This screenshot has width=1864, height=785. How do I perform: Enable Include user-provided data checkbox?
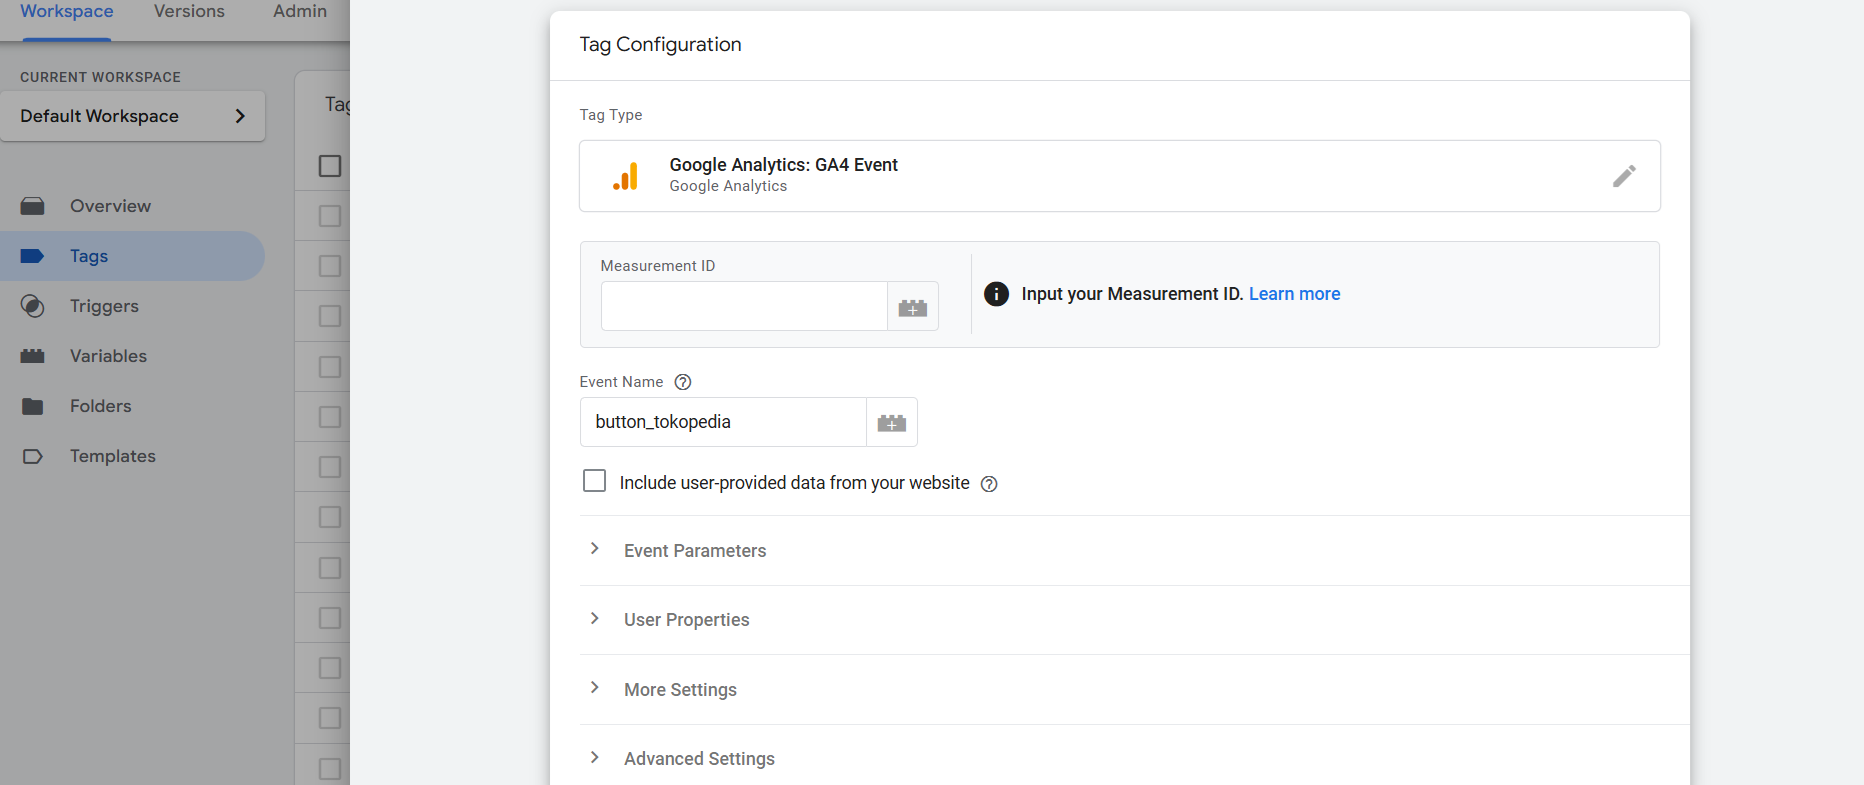pos(594,481)
